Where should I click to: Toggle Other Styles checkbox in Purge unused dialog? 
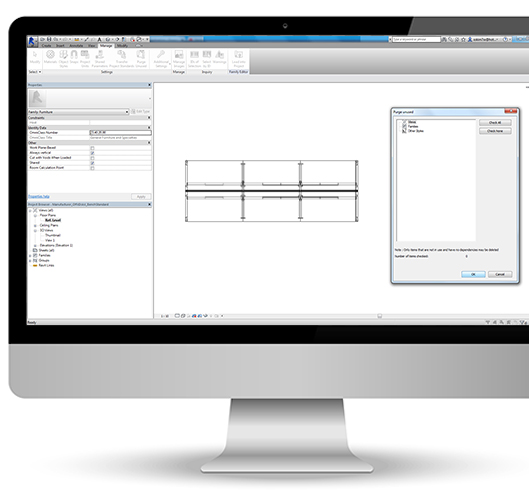(404, 131)
